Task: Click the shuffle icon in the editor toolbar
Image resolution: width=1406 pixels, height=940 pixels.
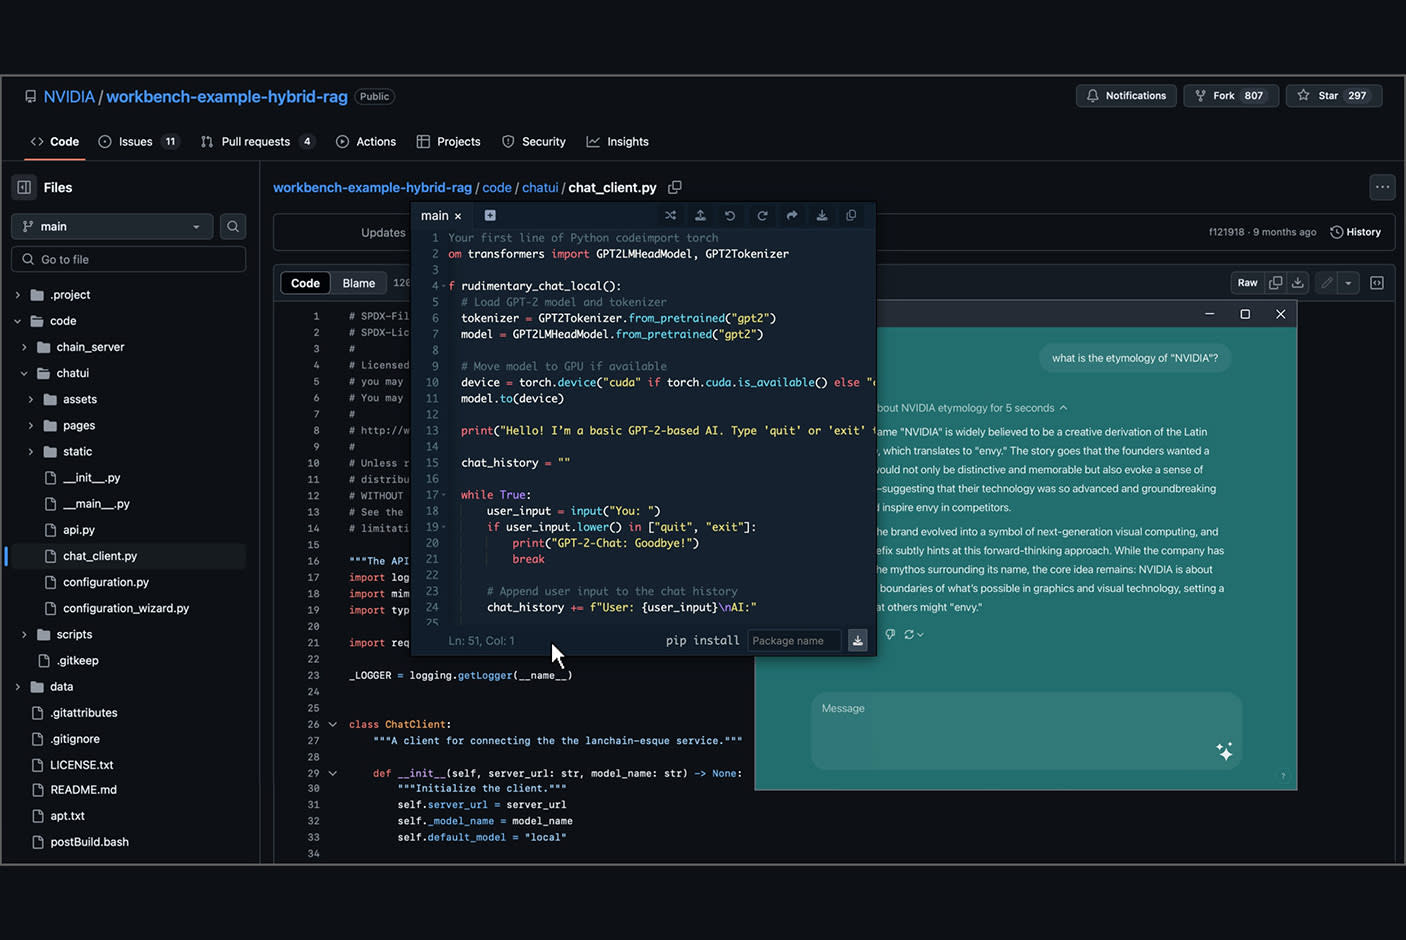Action: click(670, 216)
